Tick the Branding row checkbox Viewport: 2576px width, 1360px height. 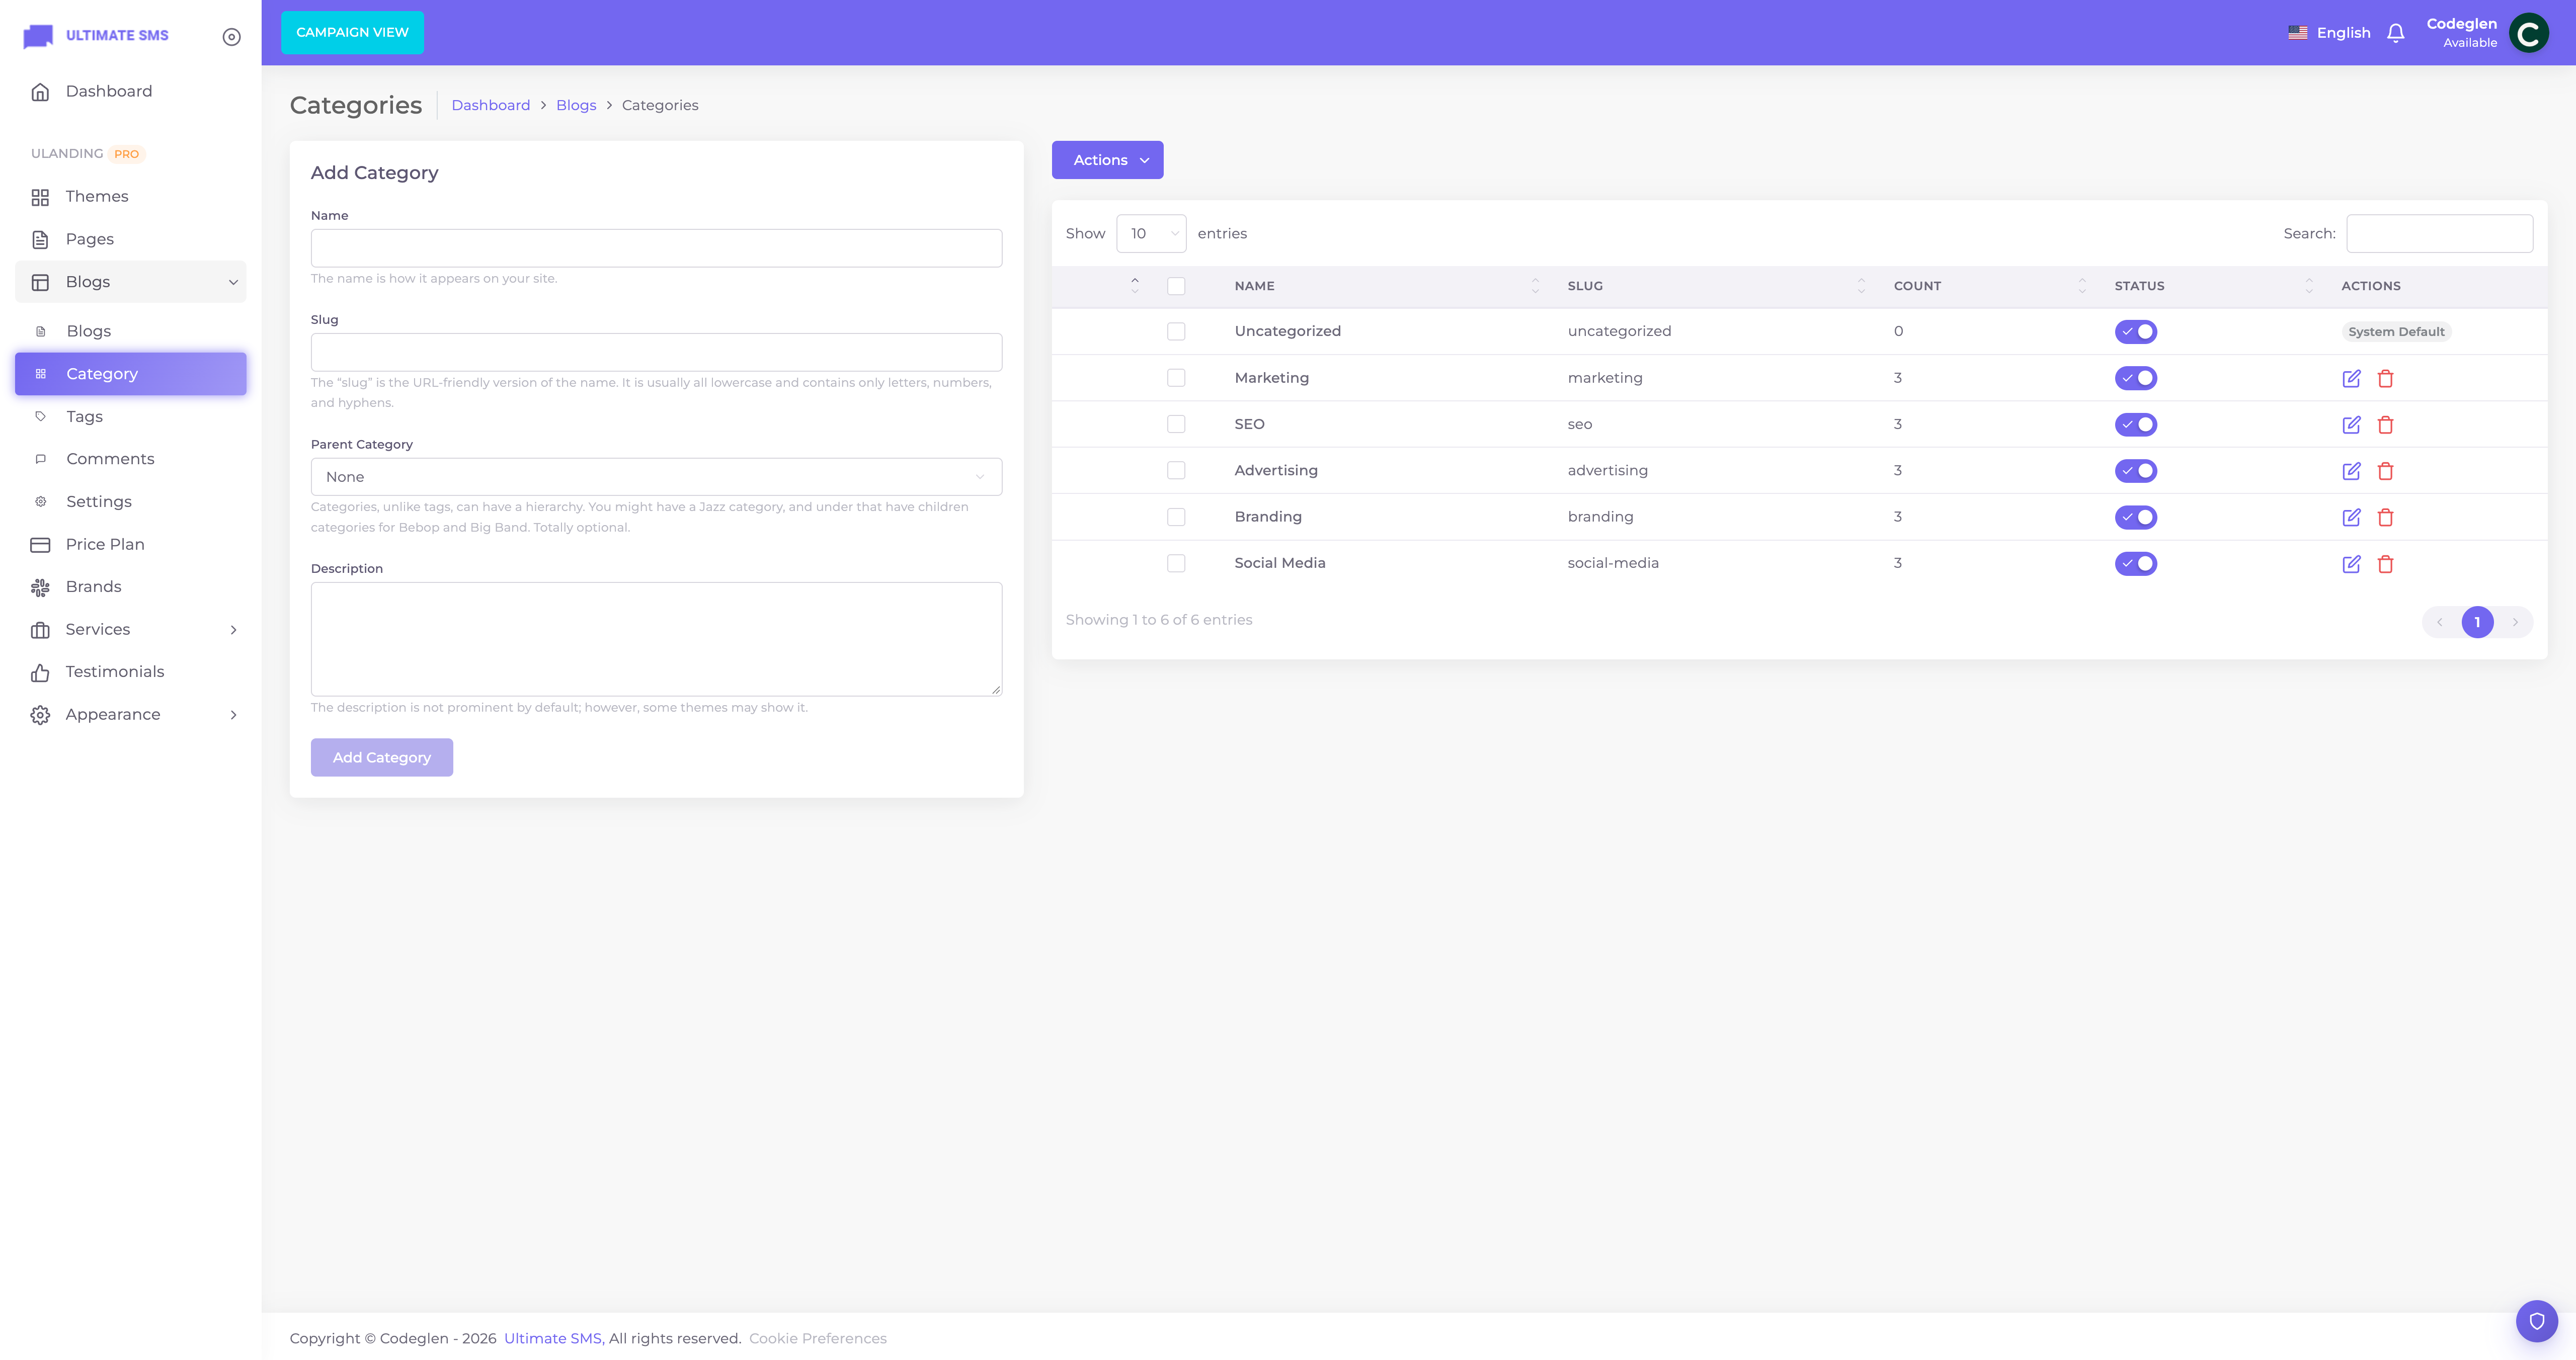click(1176, 517)
